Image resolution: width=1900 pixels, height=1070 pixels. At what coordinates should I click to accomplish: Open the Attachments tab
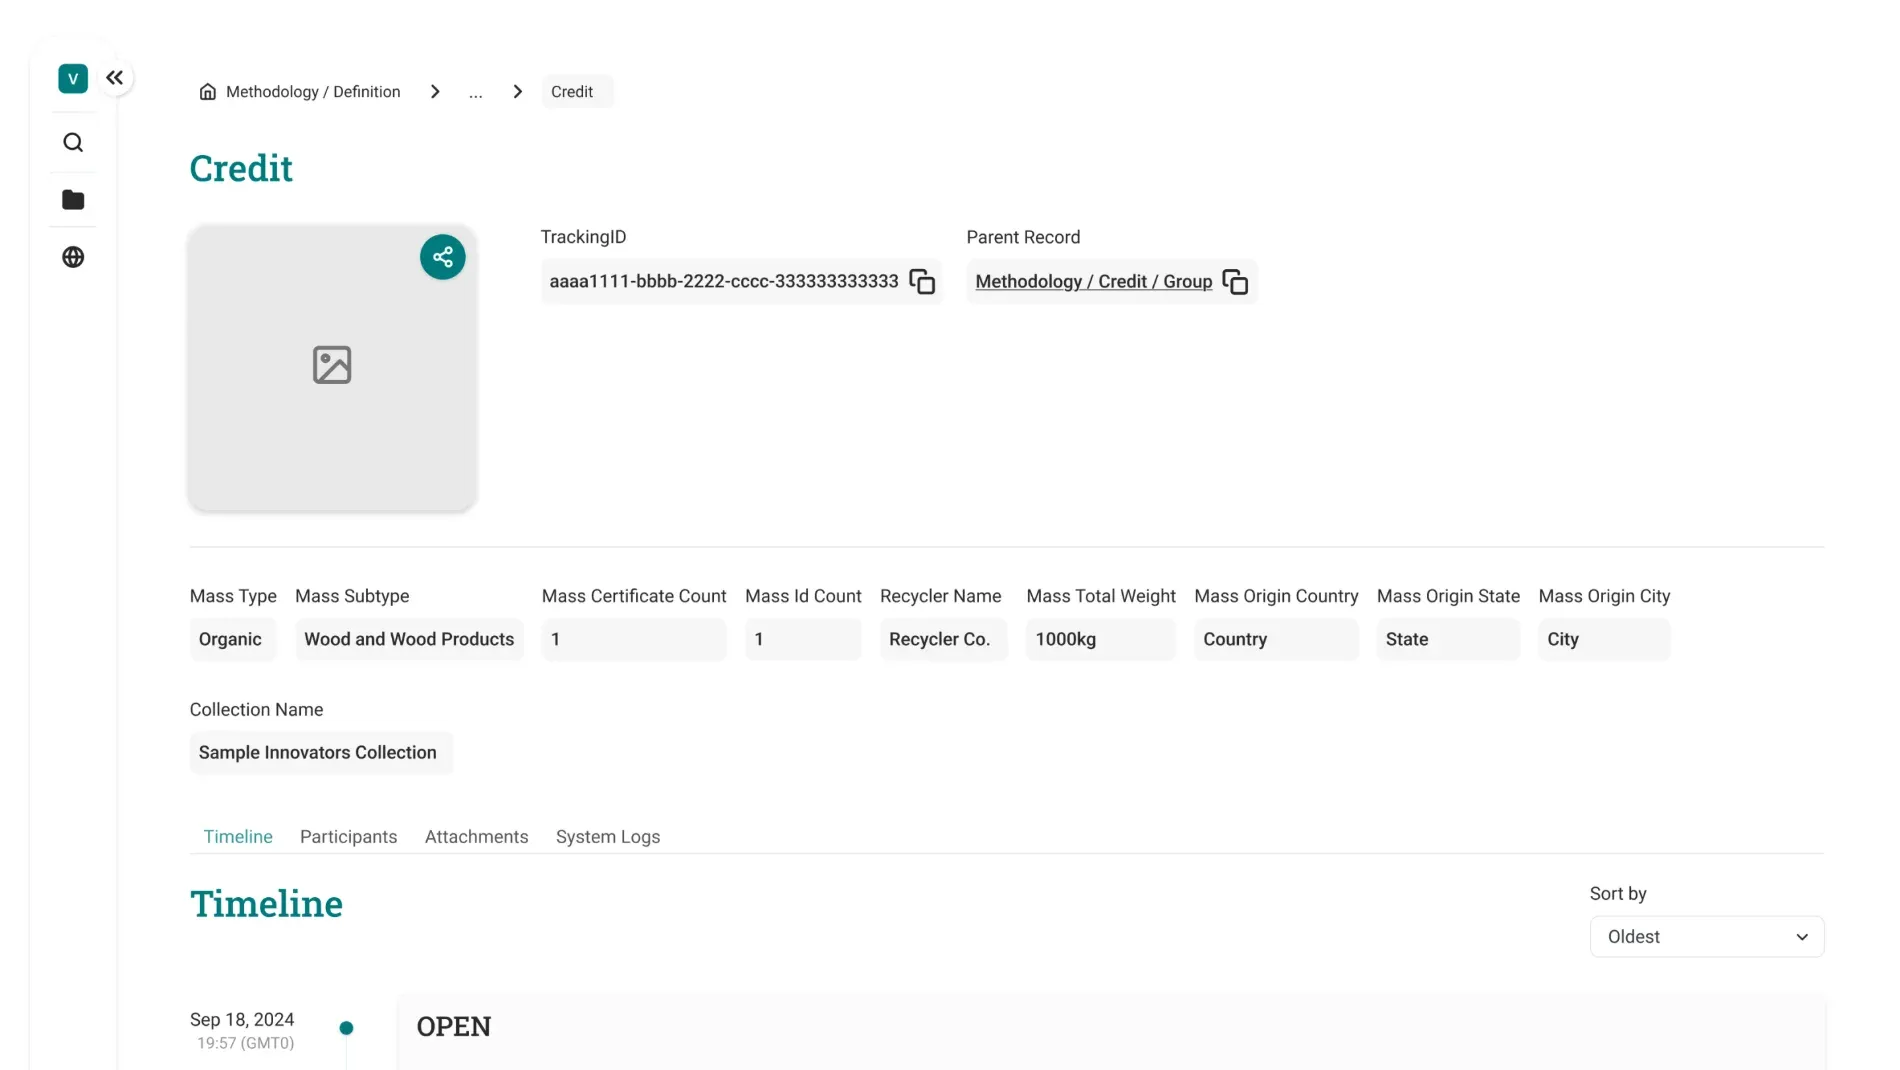(476, 837)
